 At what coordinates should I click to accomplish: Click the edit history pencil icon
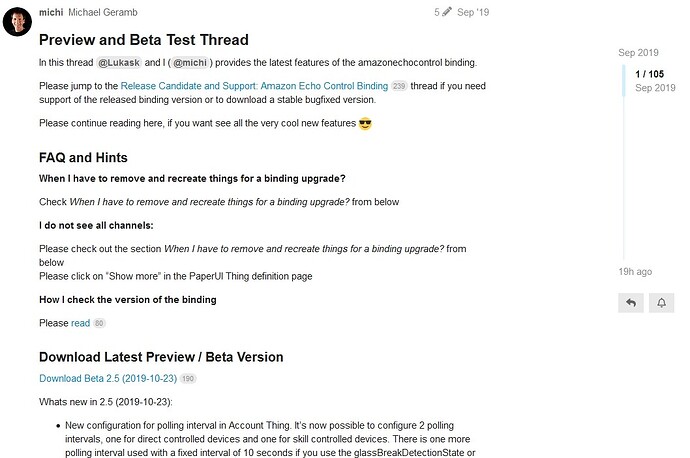[x=446, y=12]
